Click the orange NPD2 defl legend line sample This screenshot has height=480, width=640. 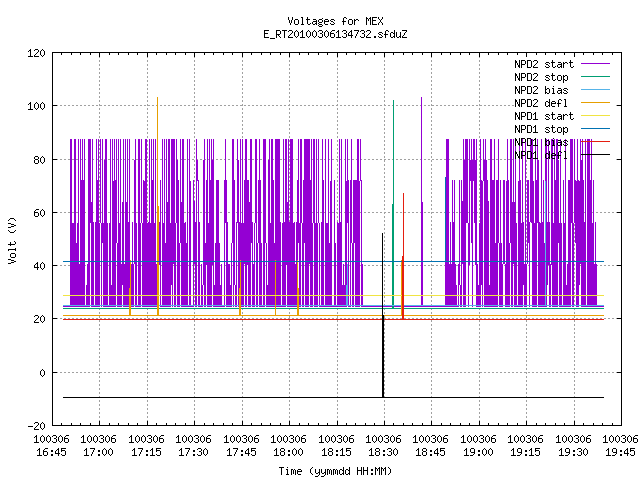click(595, 102)
